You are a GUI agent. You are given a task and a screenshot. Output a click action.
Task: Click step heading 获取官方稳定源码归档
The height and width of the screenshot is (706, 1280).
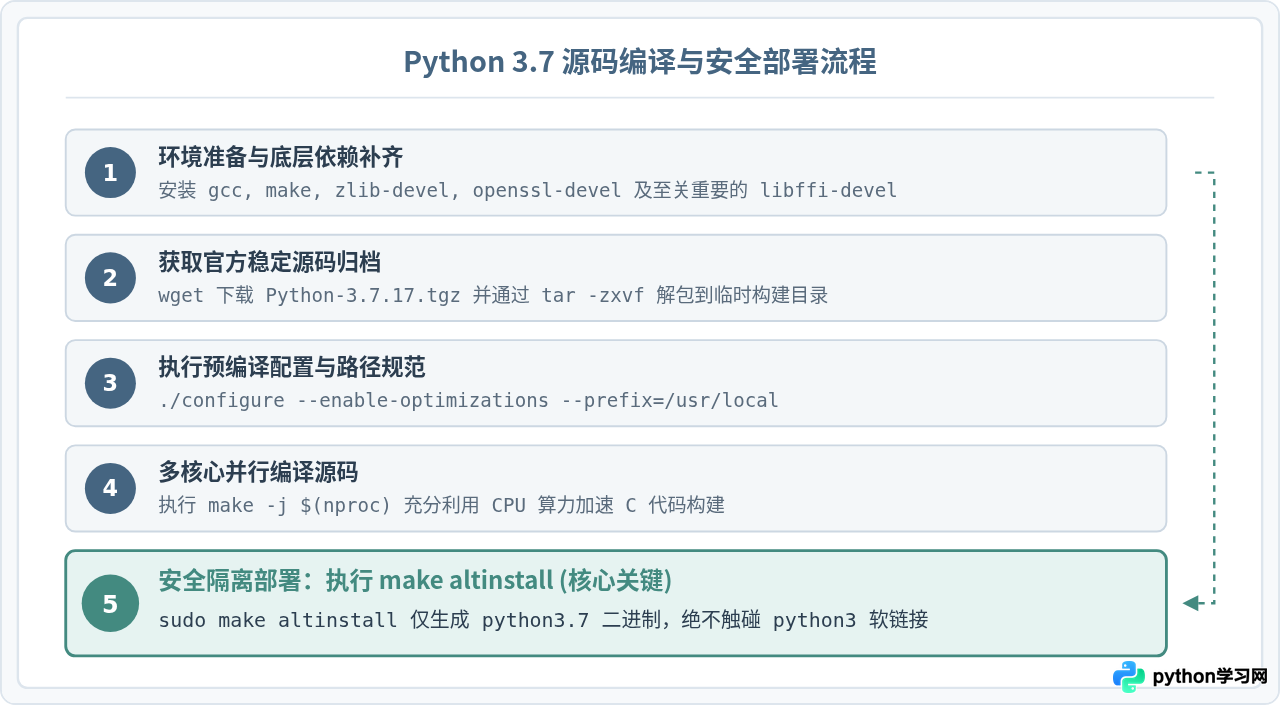[x=269, y=262]
